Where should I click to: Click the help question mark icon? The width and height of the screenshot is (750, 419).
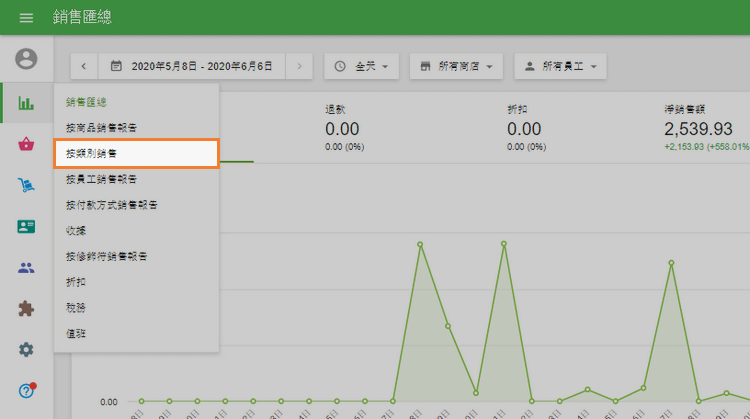[x=26, y=390]
